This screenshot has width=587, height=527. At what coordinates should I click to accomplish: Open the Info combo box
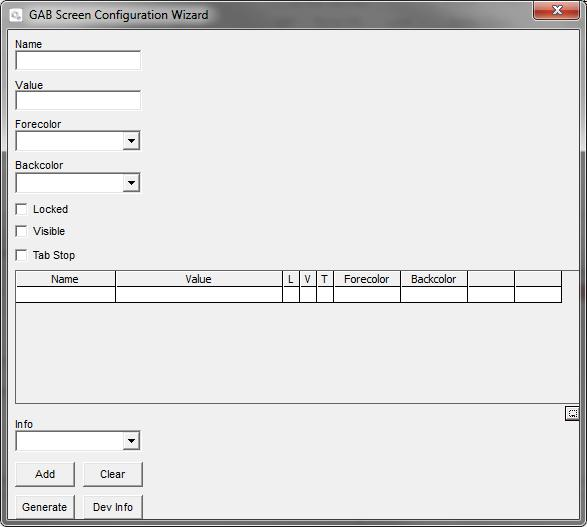(x=131, y=441)
